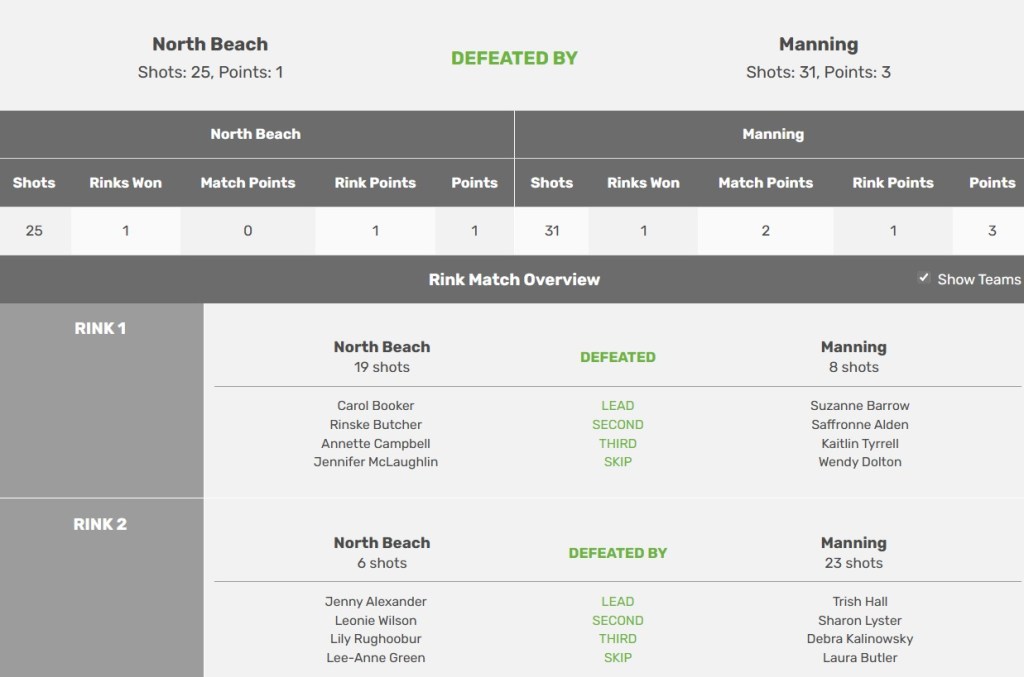This screenshot has width=1024, height=677.
Task: Open player Jennifer McLaughlin's name
Action: (376, 462)
